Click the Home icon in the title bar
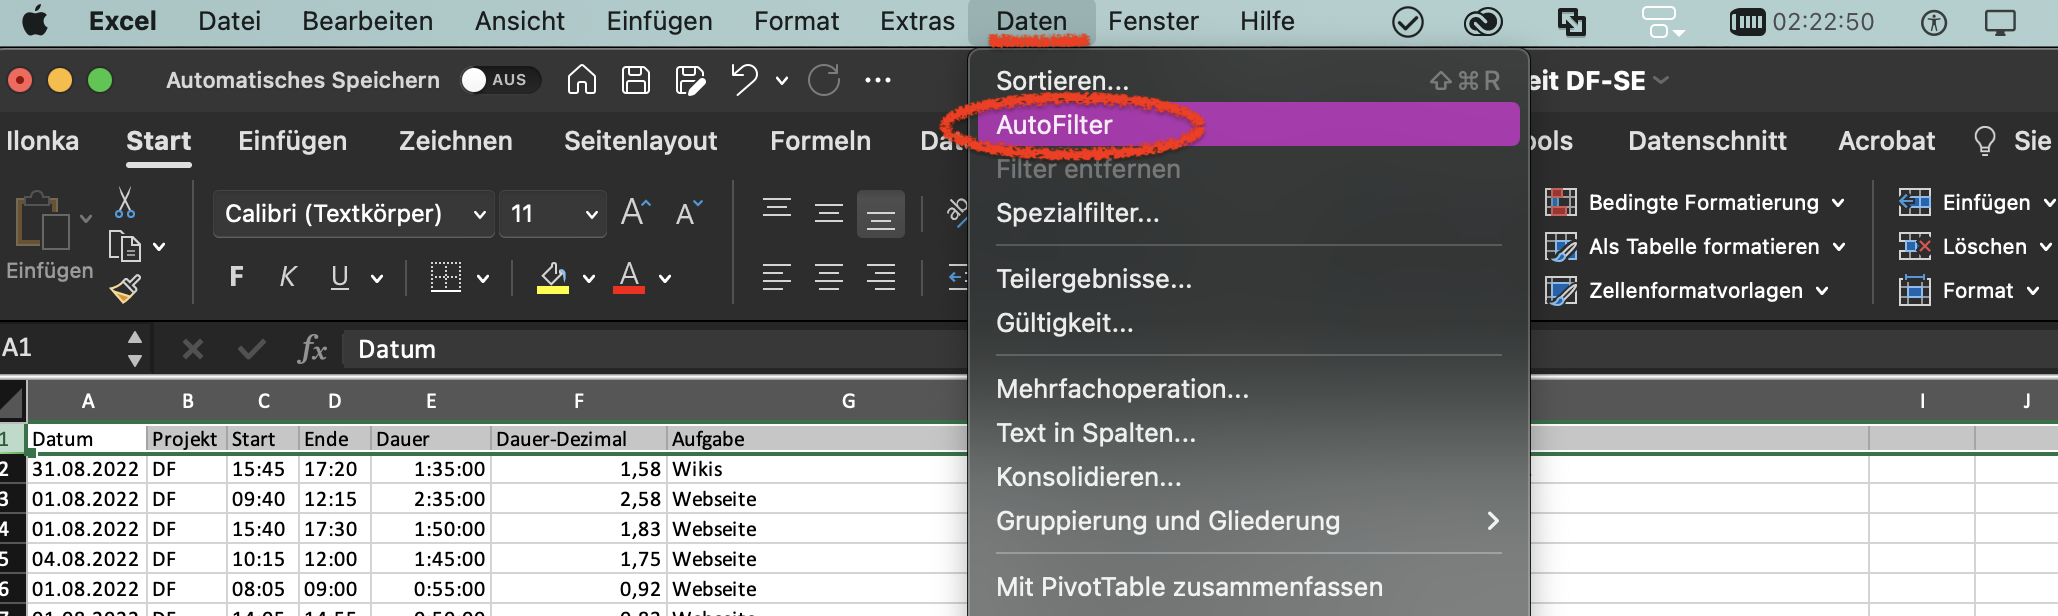The height and width of the screenshot is (616, 2058). tap(581, 80)
